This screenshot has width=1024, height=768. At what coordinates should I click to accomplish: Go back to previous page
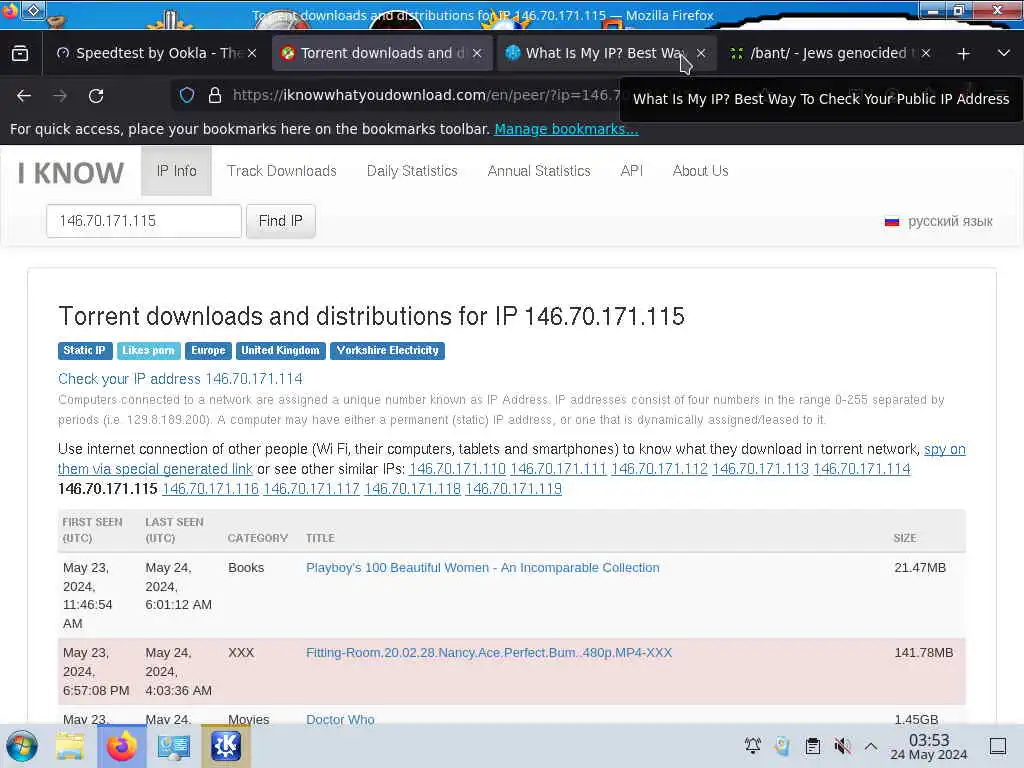[24, 96]
